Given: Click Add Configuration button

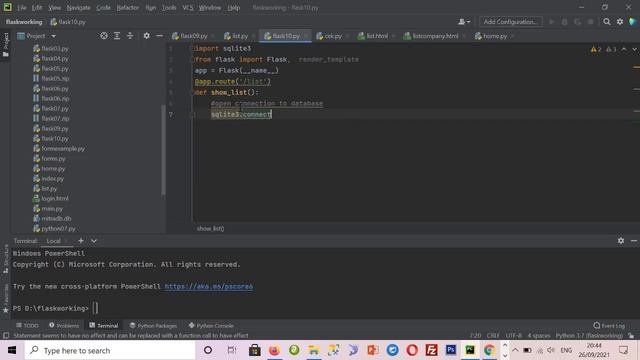Looking at the screenshot, I should click(511, 22).
